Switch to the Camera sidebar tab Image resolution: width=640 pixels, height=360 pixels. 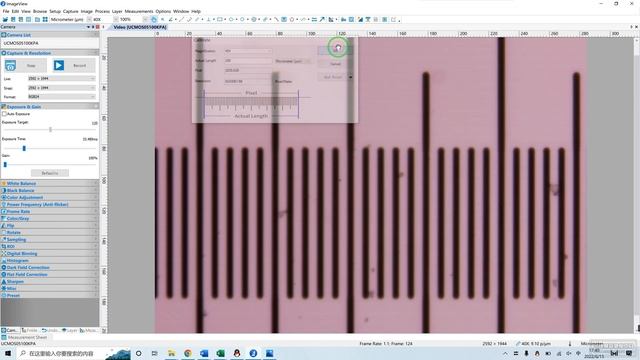coord(10,330)
